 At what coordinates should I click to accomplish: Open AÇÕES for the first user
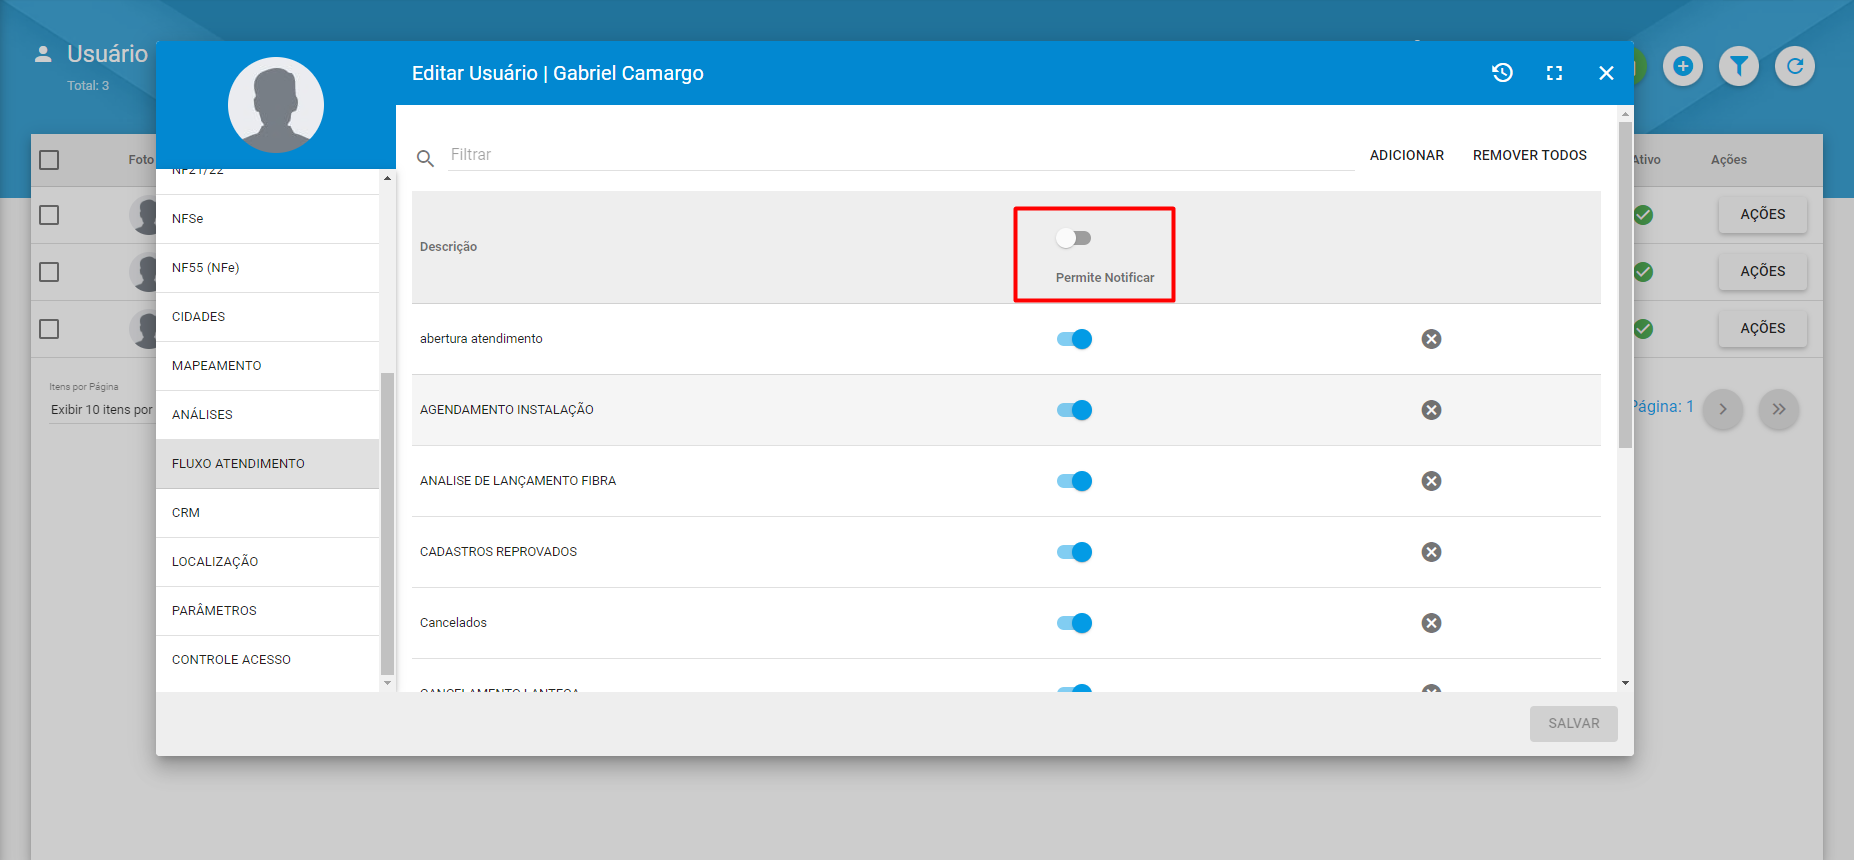(1762, 214)
